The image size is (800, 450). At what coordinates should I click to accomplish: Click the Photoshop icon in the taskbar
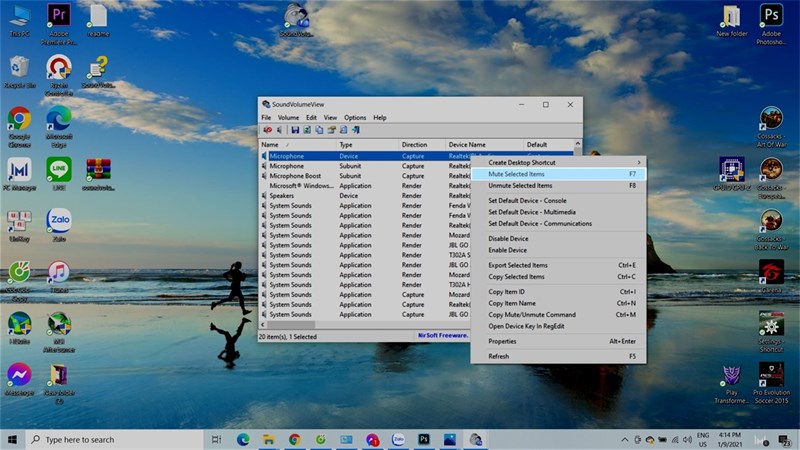pyautogui.click(x=424, y=439)
